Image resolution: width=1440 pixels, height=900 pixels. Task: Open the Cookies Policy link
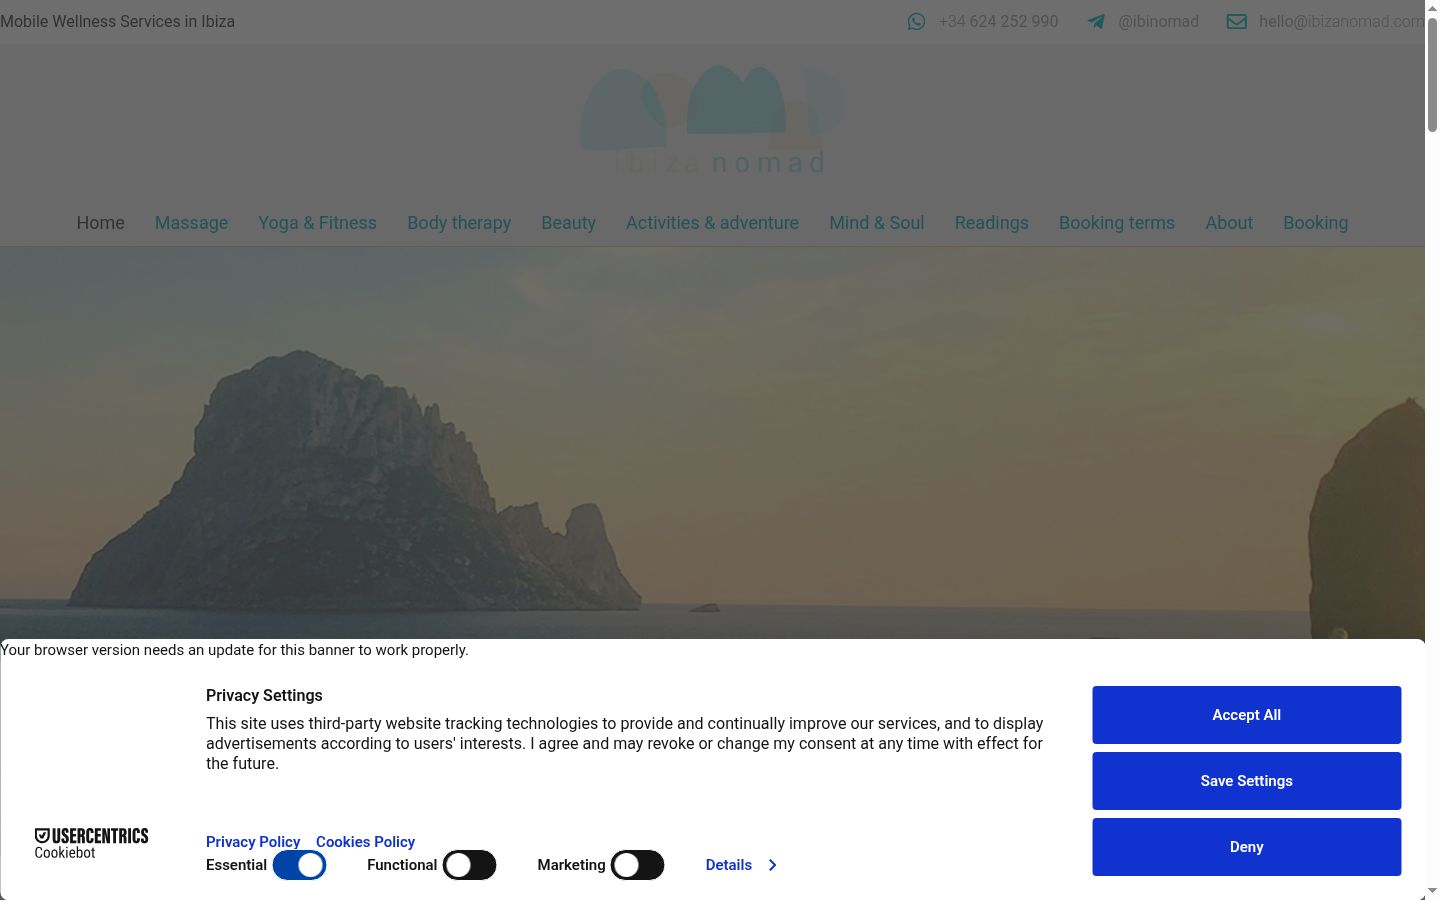pyautogui.click(x=365, y=842)
